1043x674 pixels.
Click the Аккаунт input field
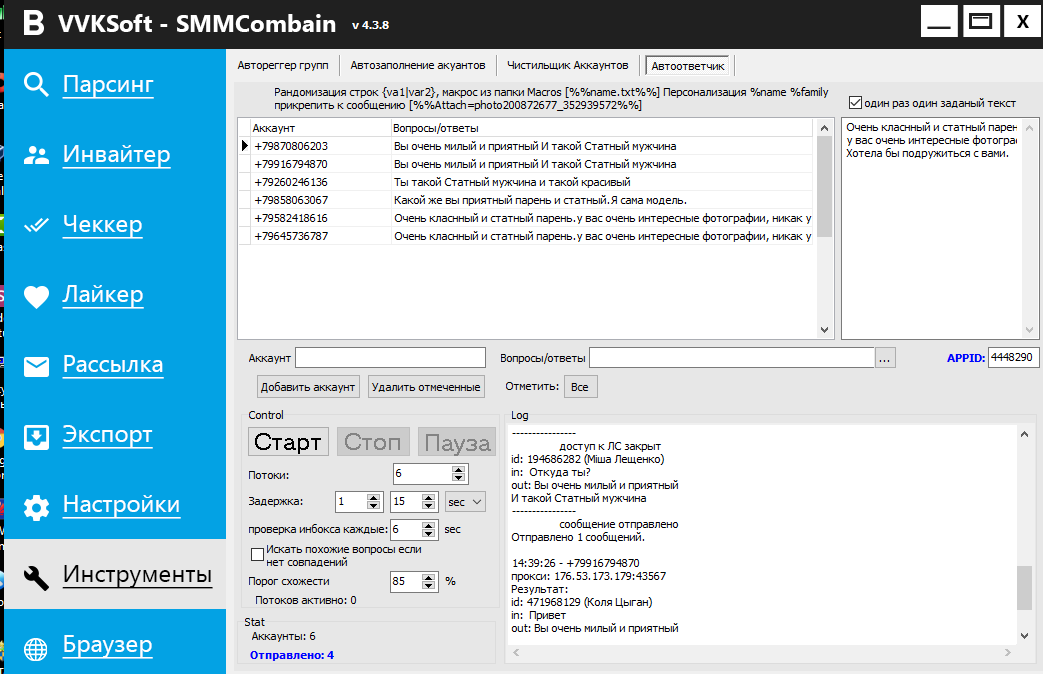pyautogui.click(x=390, y=358)
